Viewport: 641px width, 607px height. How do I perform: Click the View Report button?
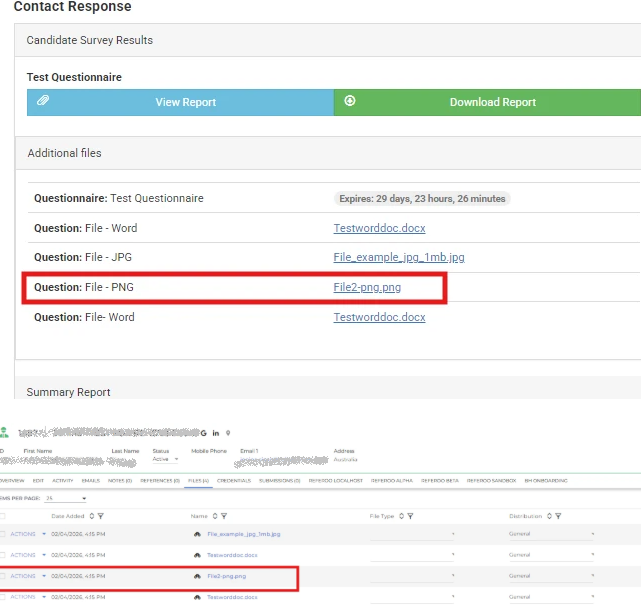pos(181,102)
